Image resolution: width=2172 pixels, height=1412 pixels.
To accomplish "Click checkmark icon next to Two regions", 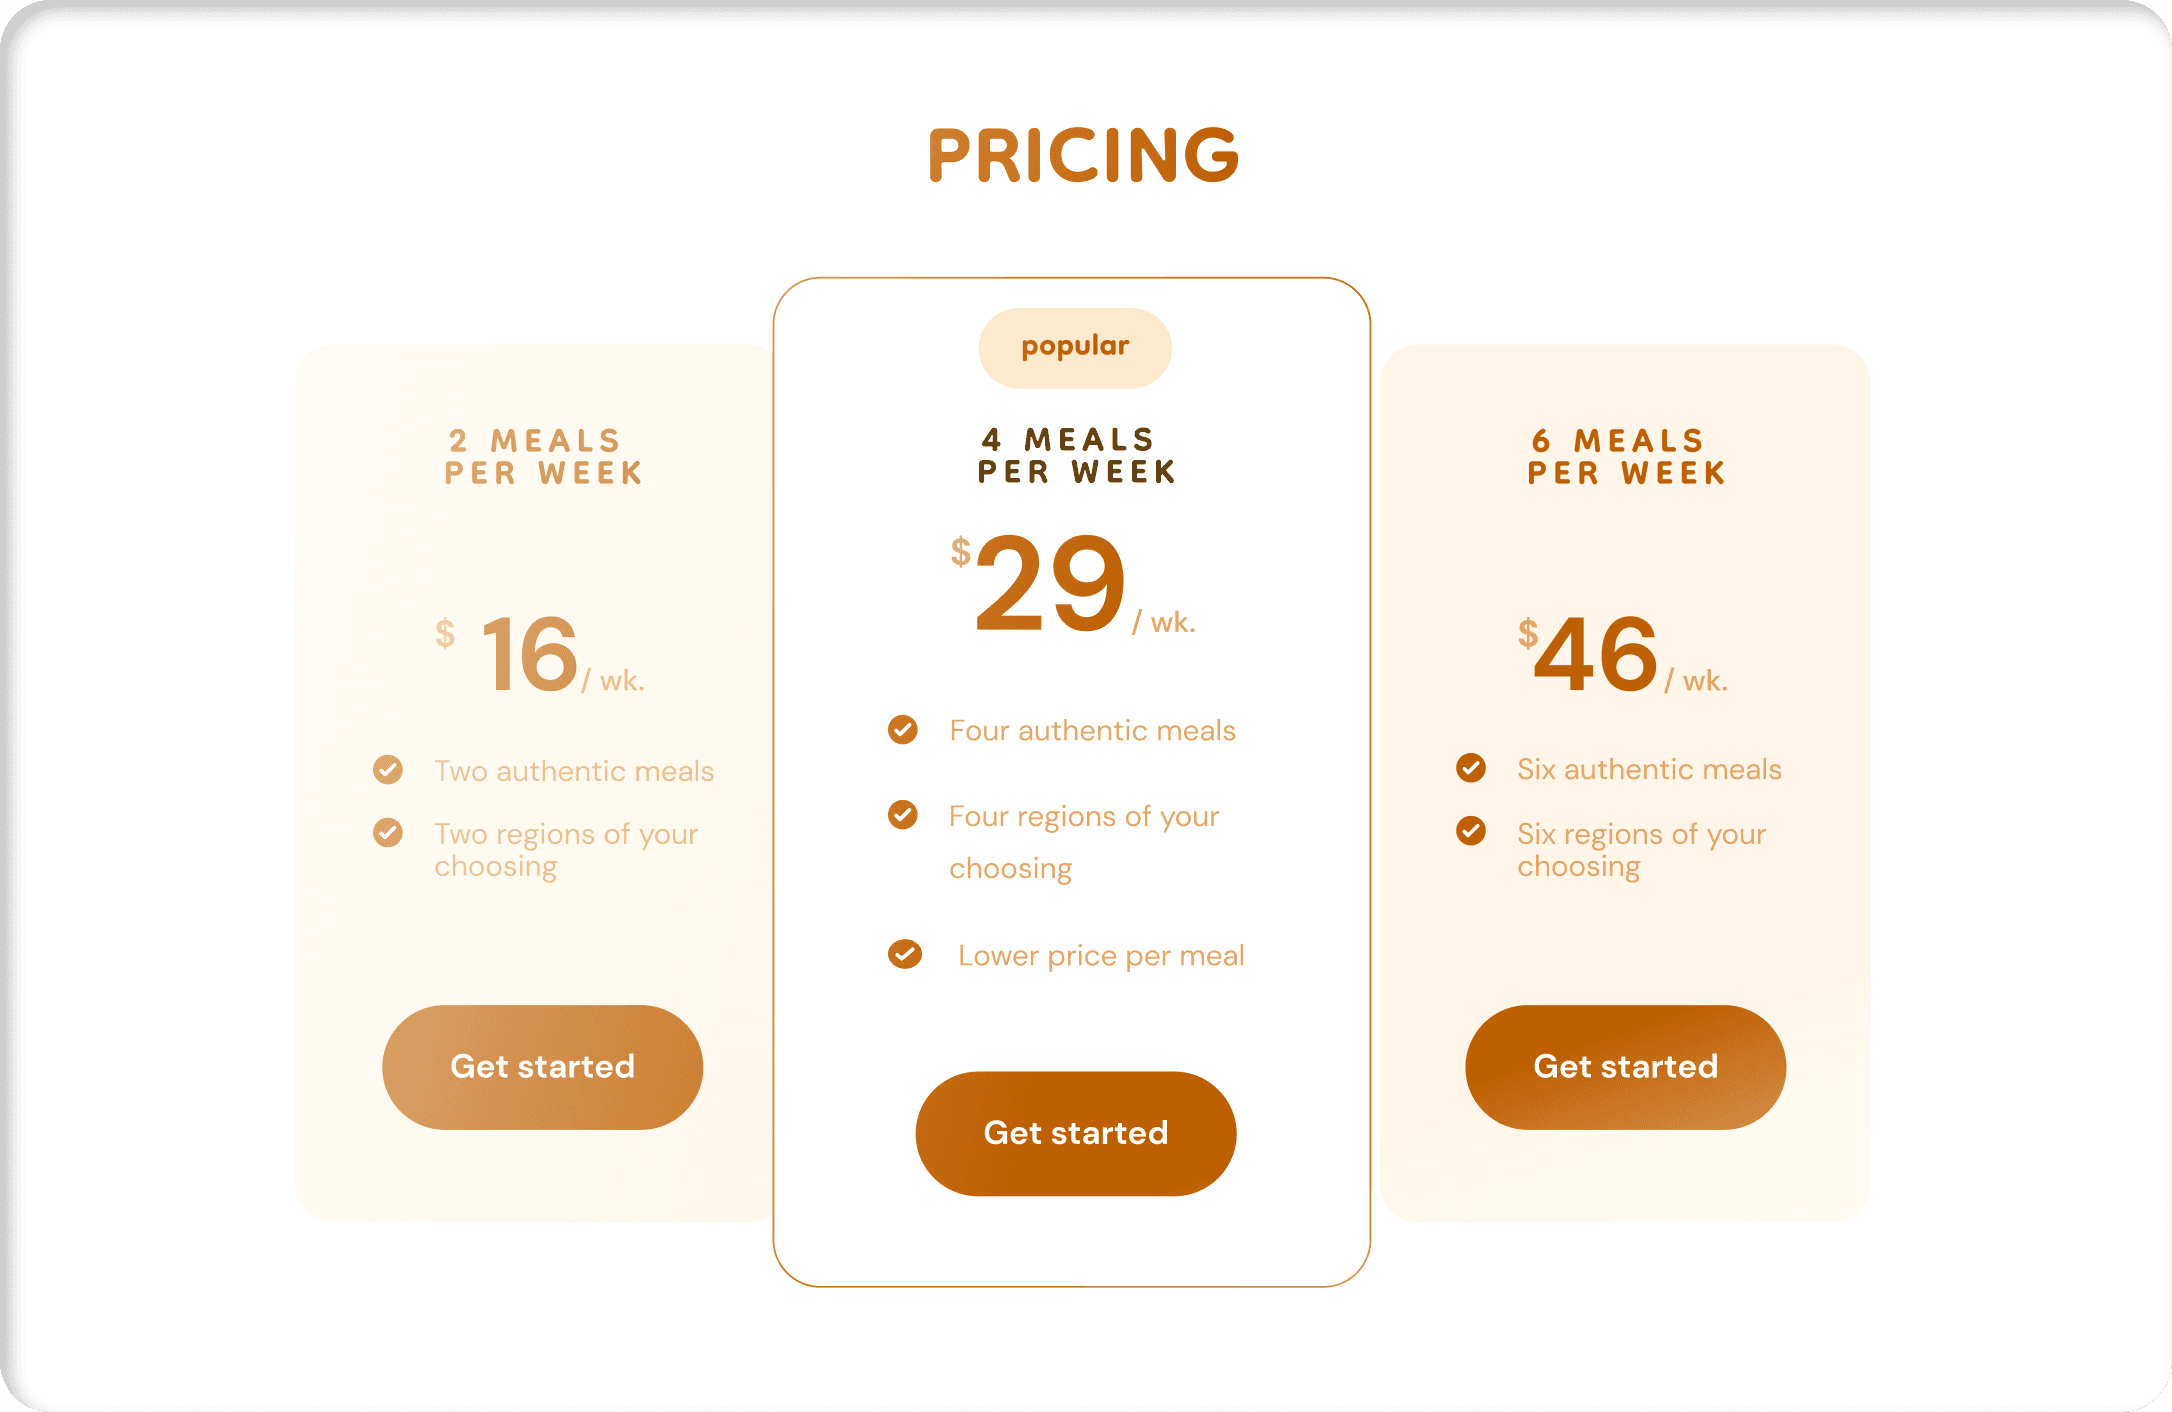I will point(388,832).
